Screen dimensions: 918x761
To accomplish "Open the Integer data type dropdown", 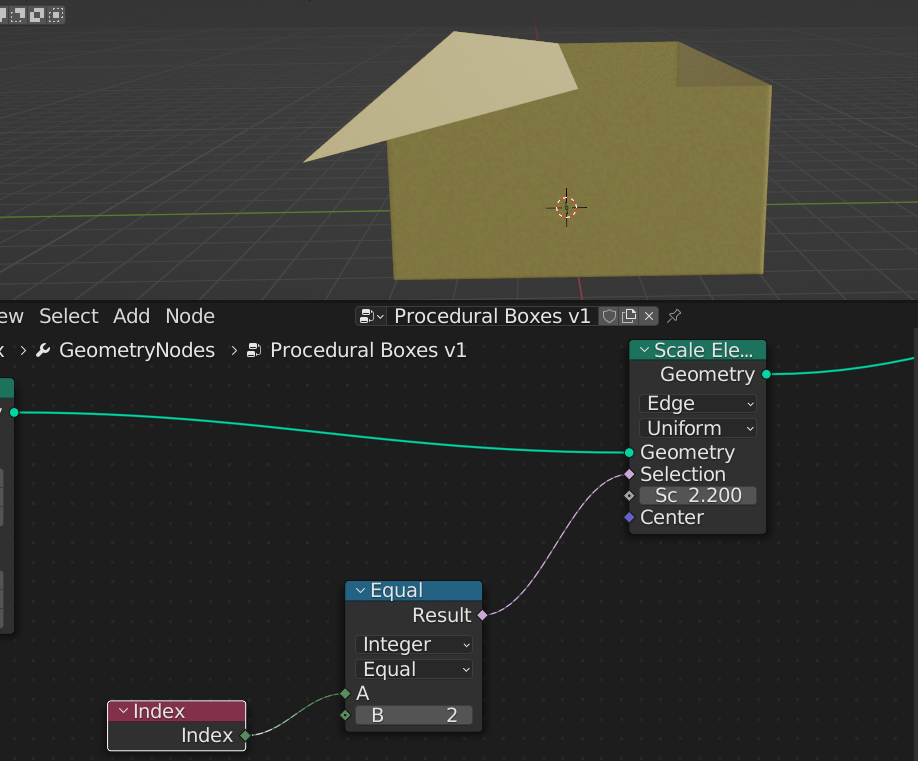I will point(414,645).
